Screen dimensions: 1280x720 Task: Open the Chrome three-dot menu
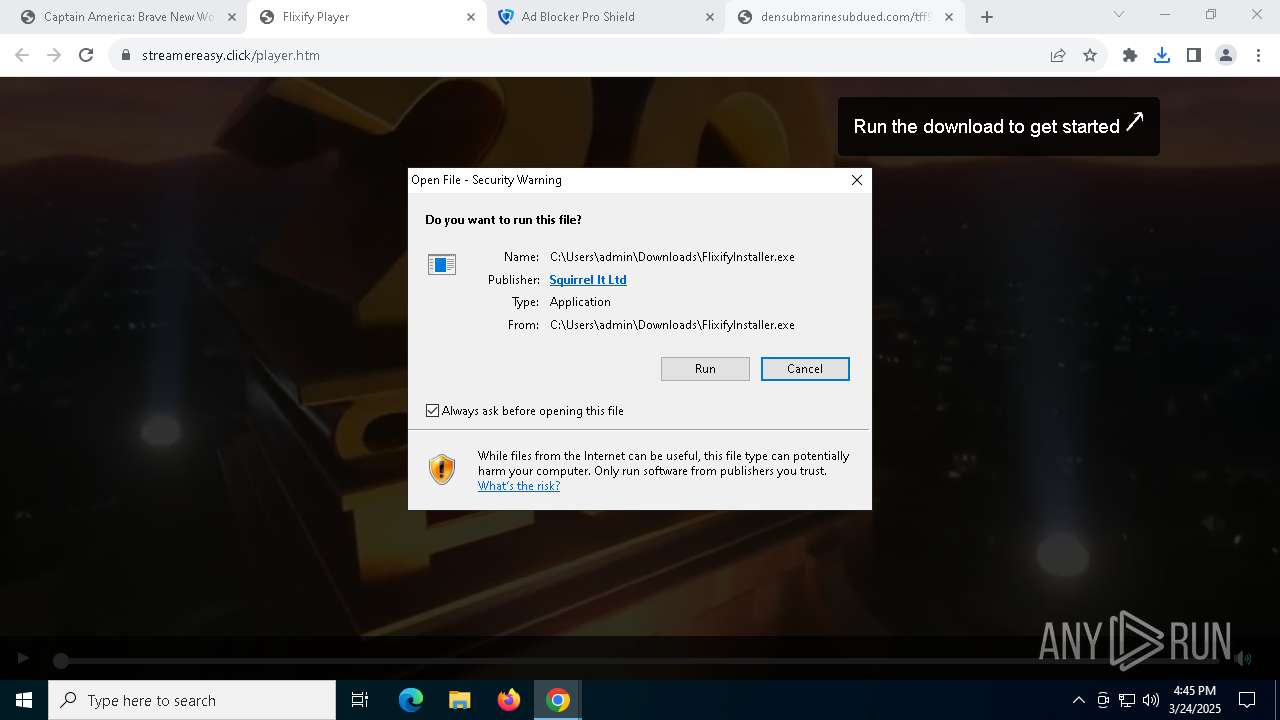point(1258,55)
